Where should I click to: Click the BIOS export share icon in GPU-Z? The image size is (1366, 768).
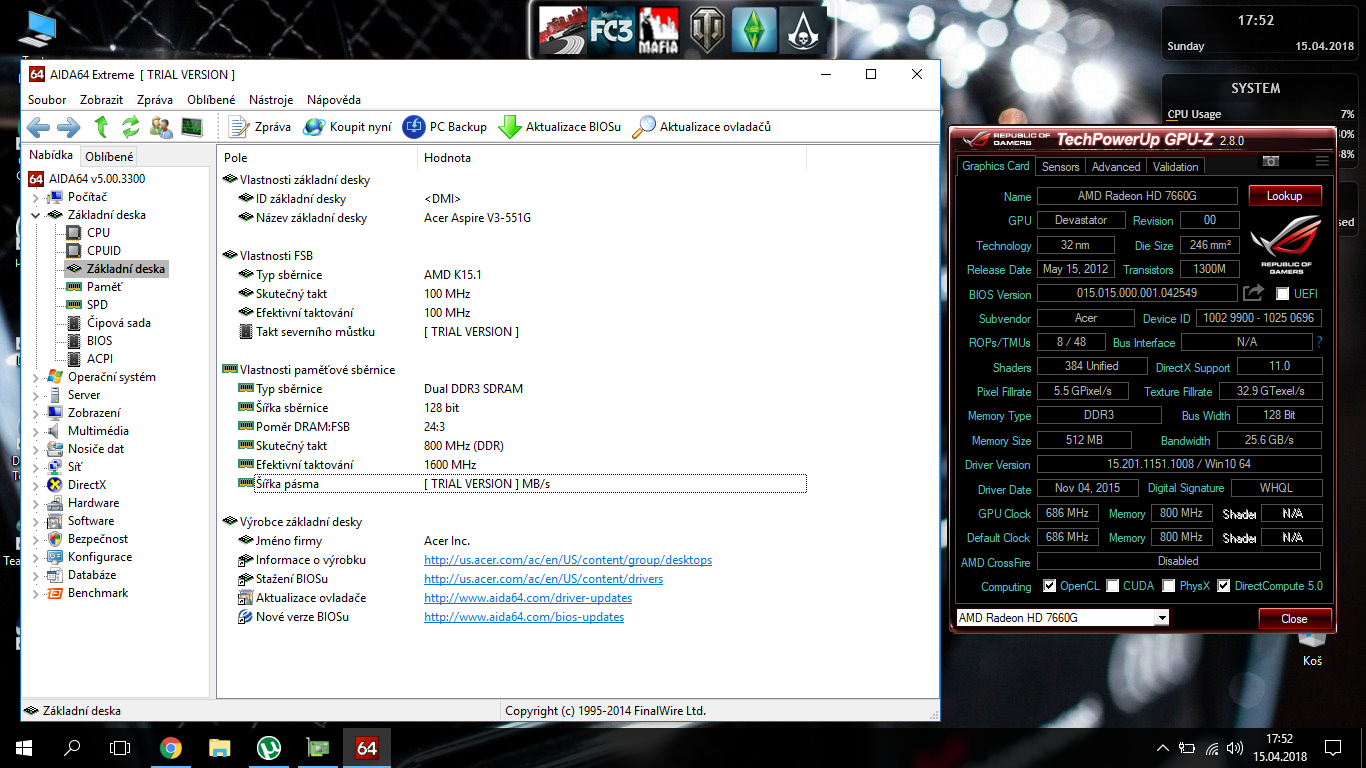tap(1253, 293)
